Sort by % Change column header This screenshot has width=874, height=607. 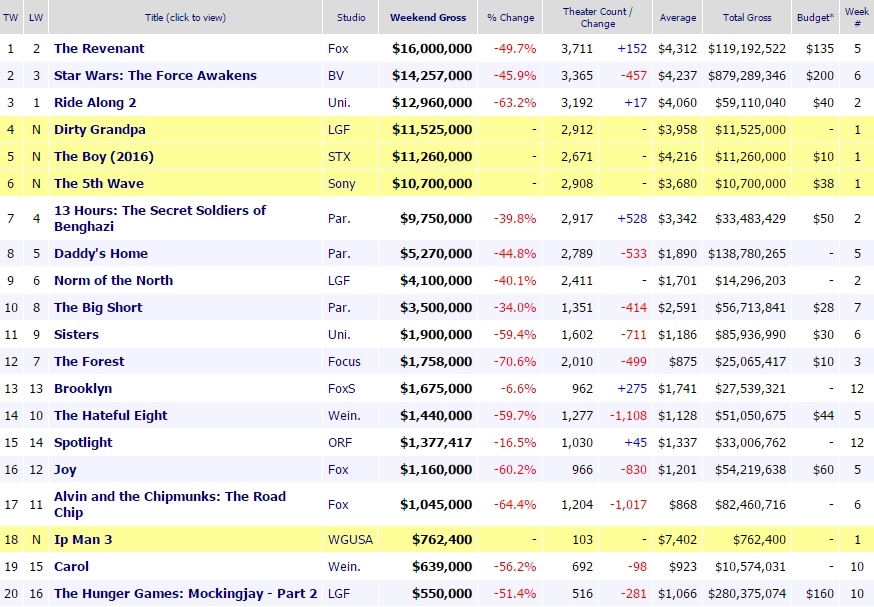[510, 17]
